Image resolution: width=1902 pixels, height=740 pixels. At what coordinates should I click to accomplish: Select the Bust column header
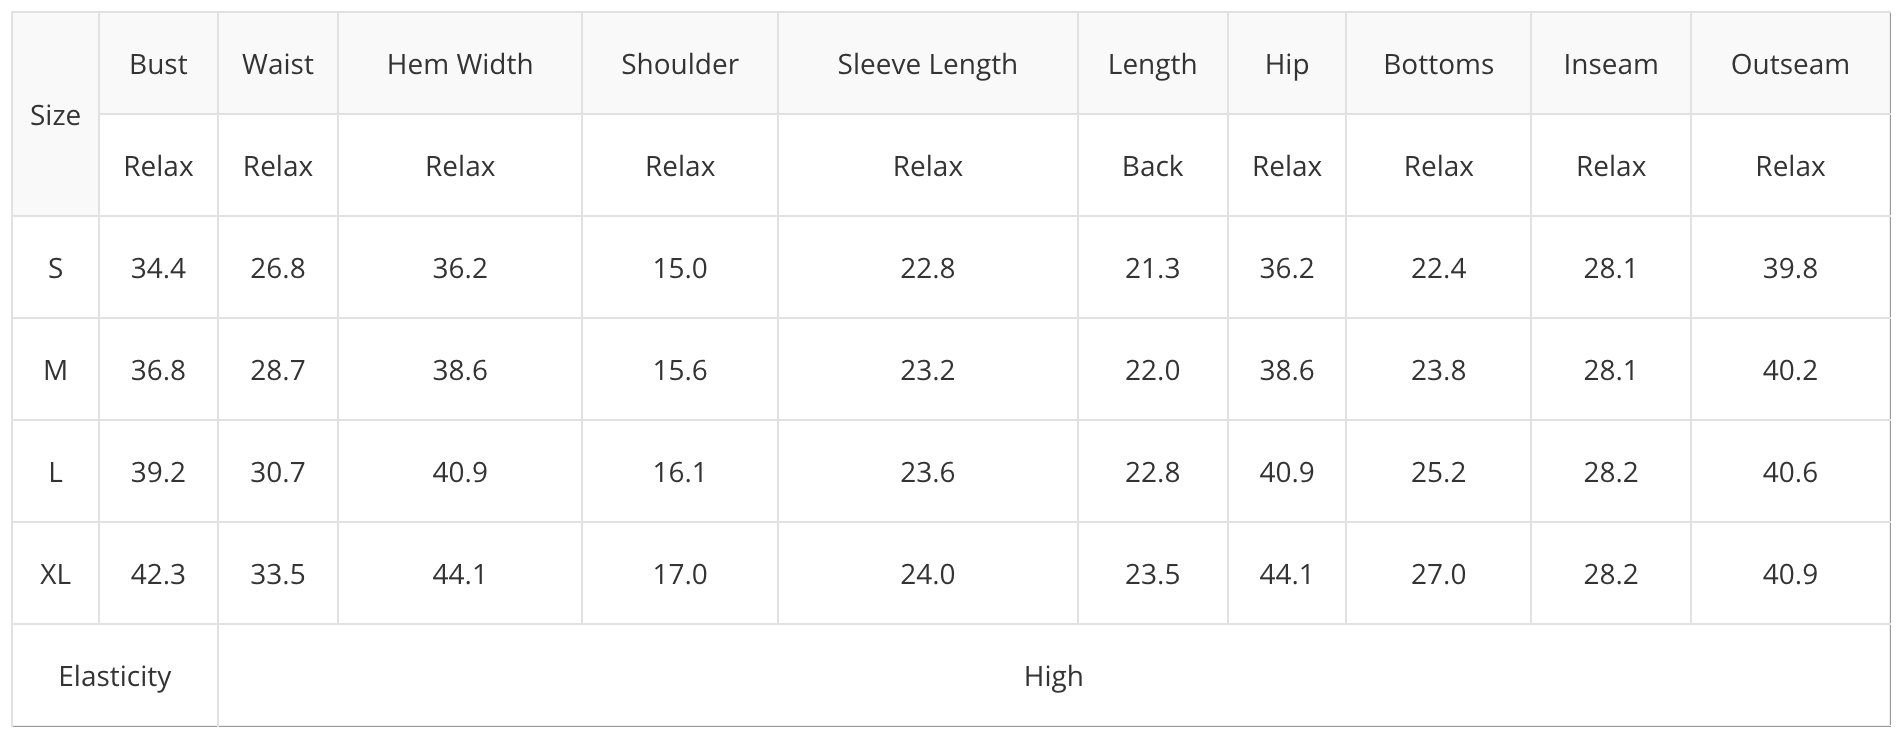(158, 65)
